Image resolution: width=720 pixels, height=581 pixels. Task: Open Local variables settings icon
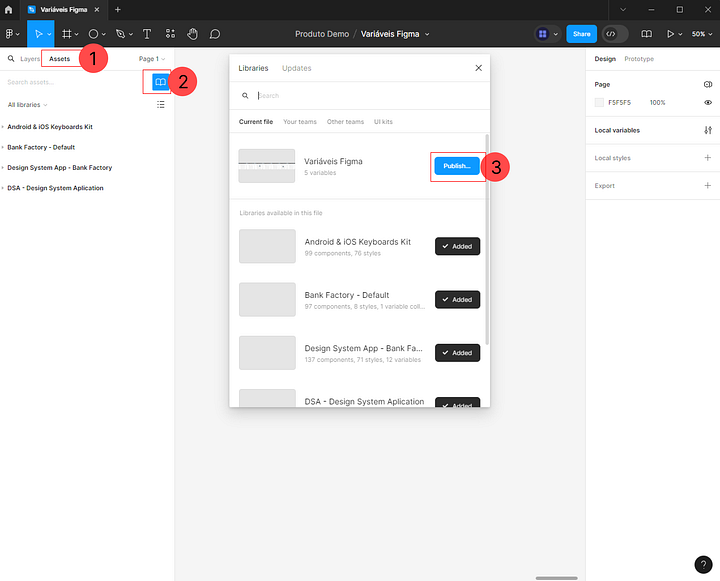pos(708,130)
